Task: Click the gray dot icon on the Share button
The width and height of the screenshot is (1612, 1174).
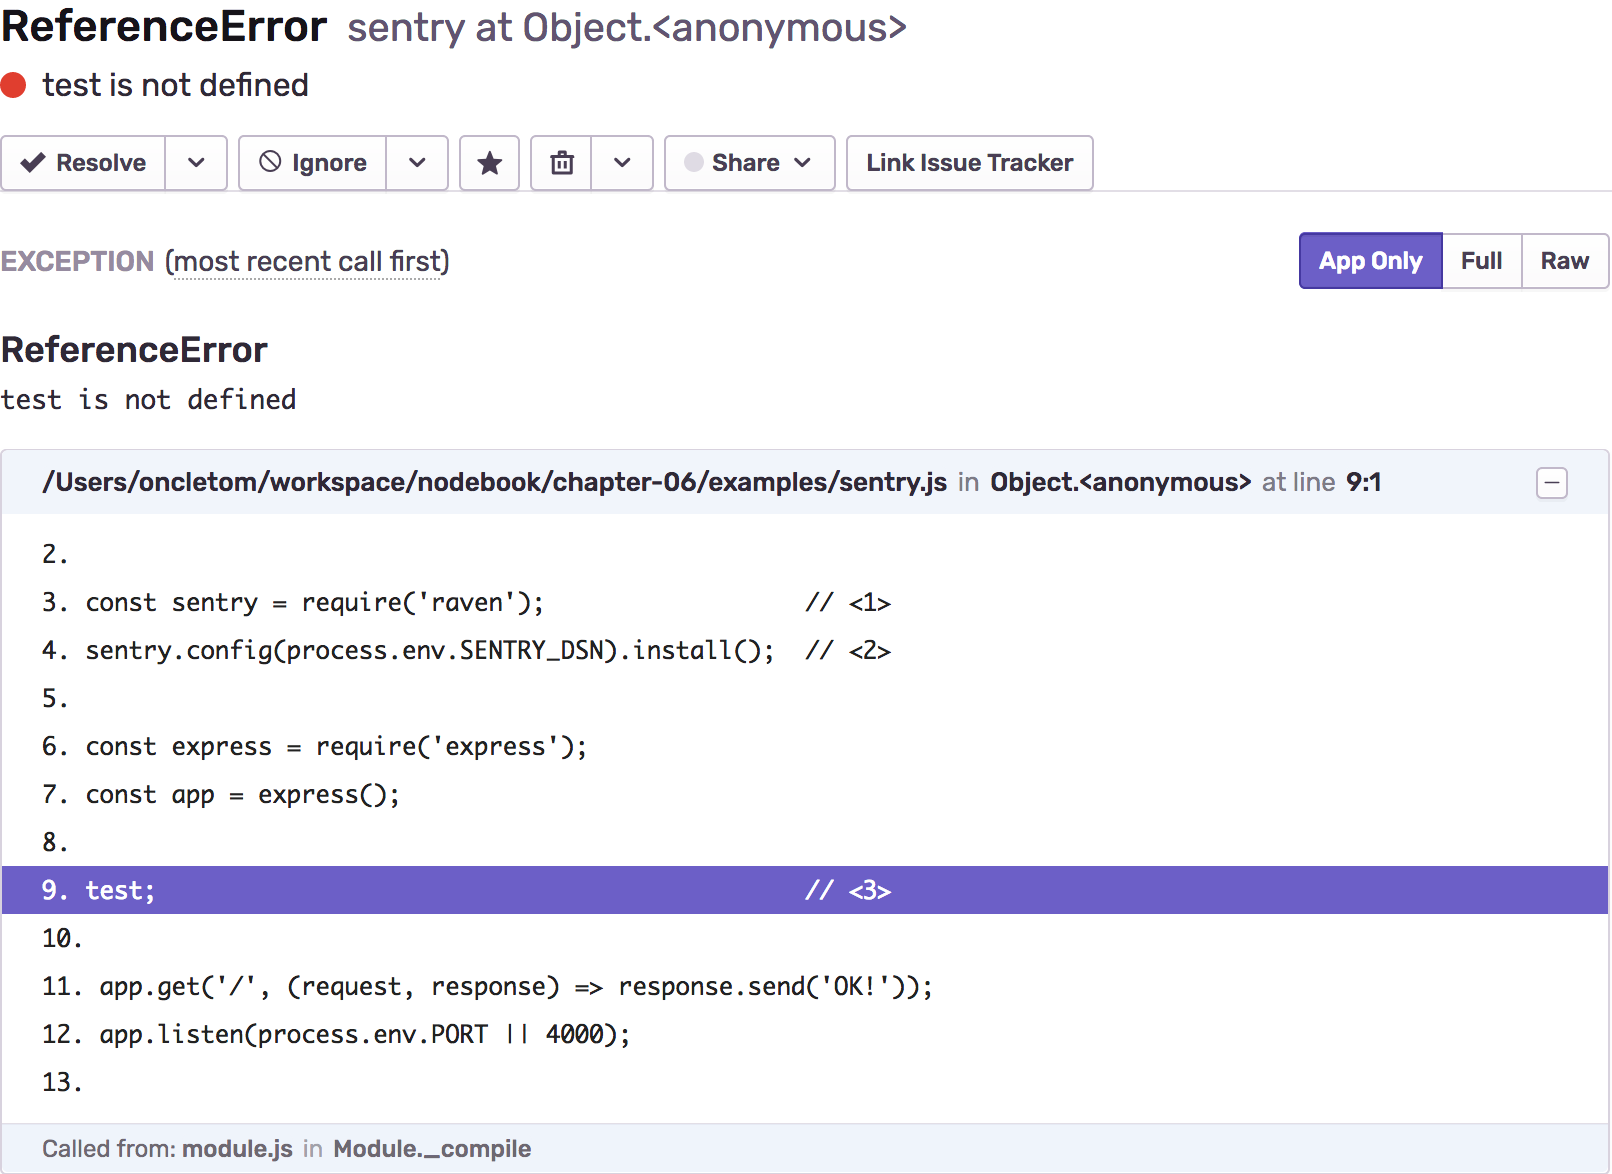Action: (693, 162)
